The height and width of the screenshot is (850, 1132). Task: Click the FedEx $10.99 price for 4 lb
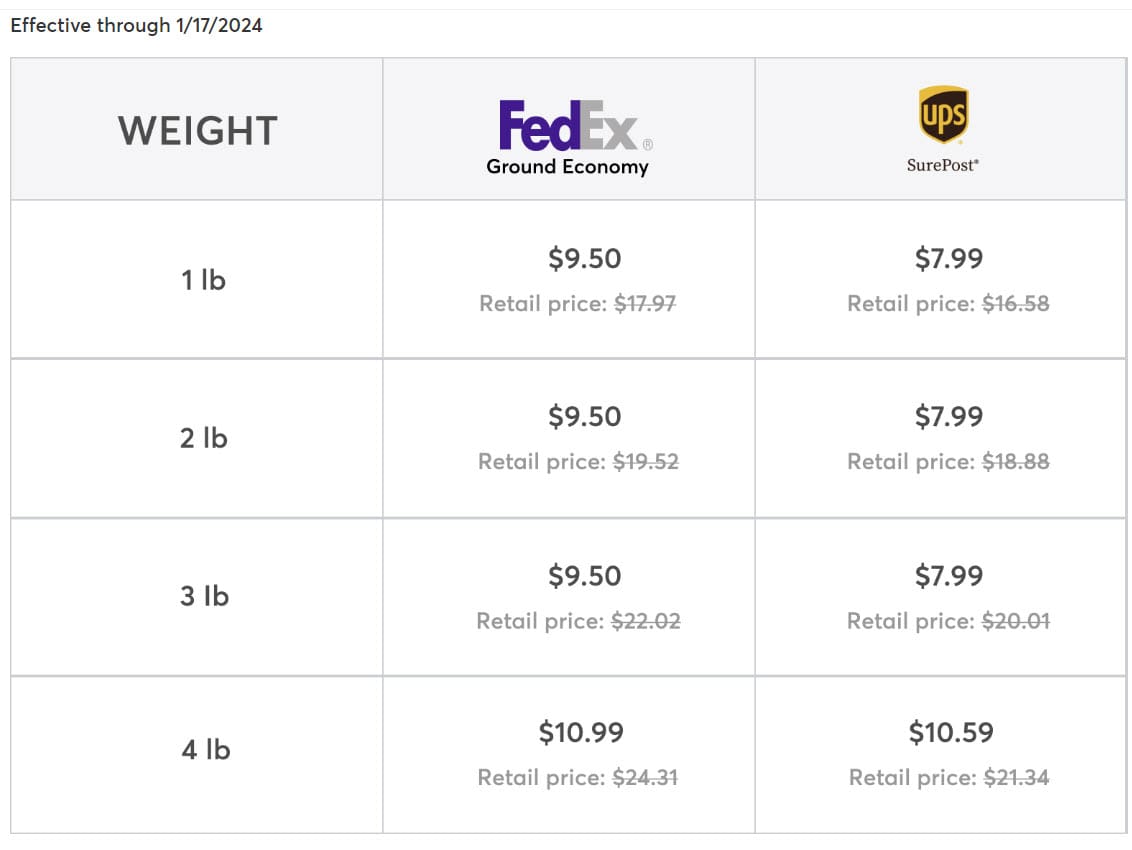pyautogui.click(x=580, y=733)
